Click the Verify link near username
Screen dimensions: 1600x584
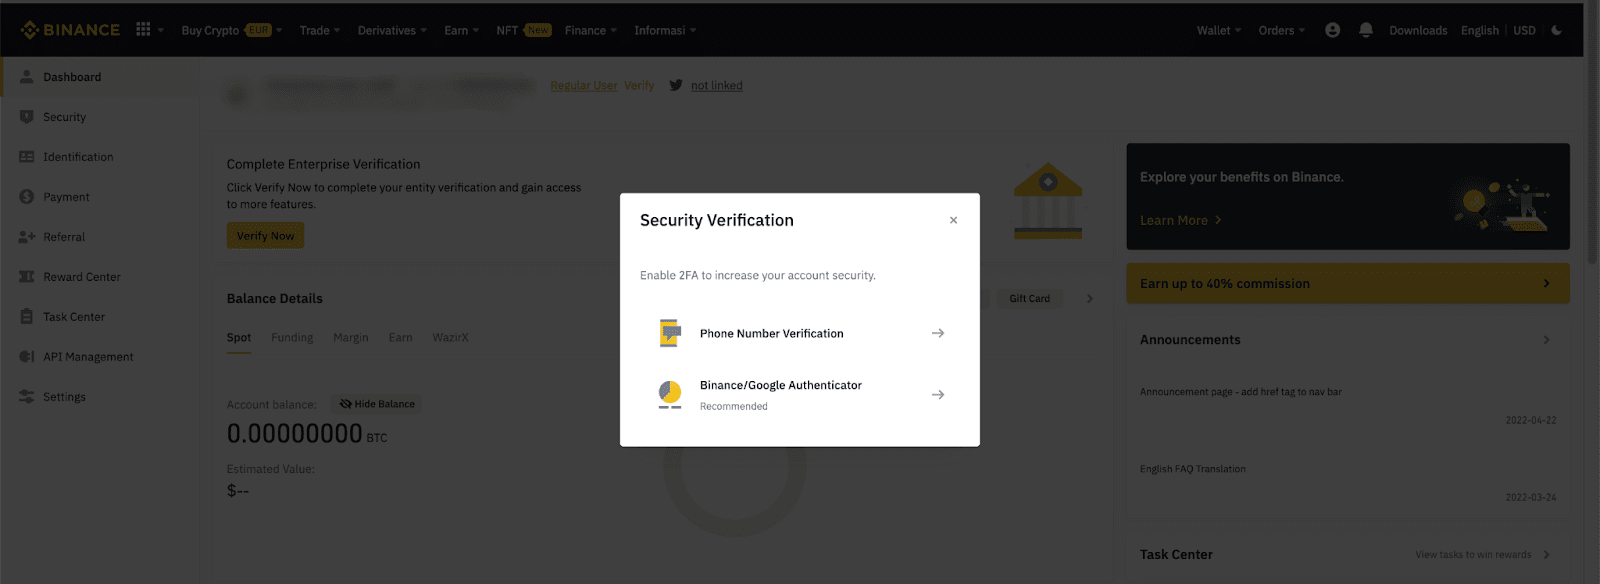(639, 86)
